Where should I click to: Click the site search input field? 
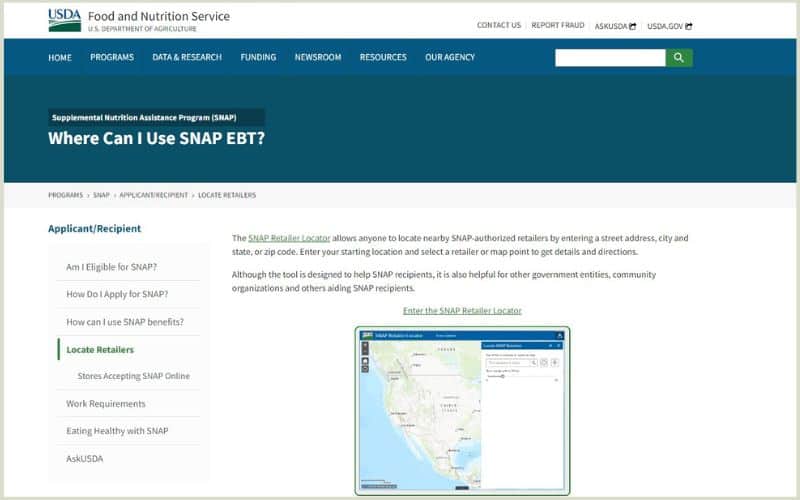(x=610, y=58)
